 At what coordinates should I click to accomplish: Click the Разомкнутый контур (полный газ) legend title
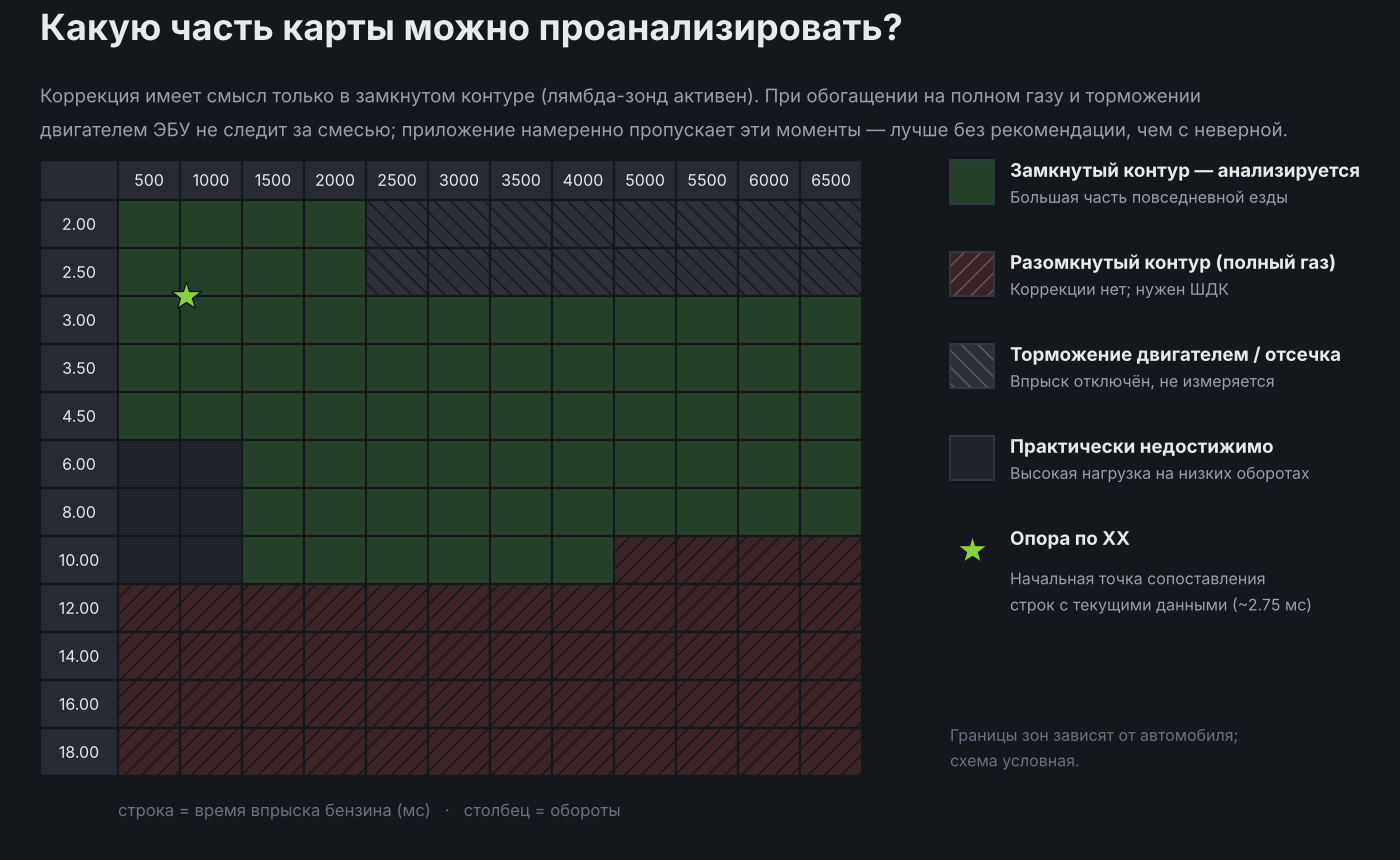pos(1173,263)
